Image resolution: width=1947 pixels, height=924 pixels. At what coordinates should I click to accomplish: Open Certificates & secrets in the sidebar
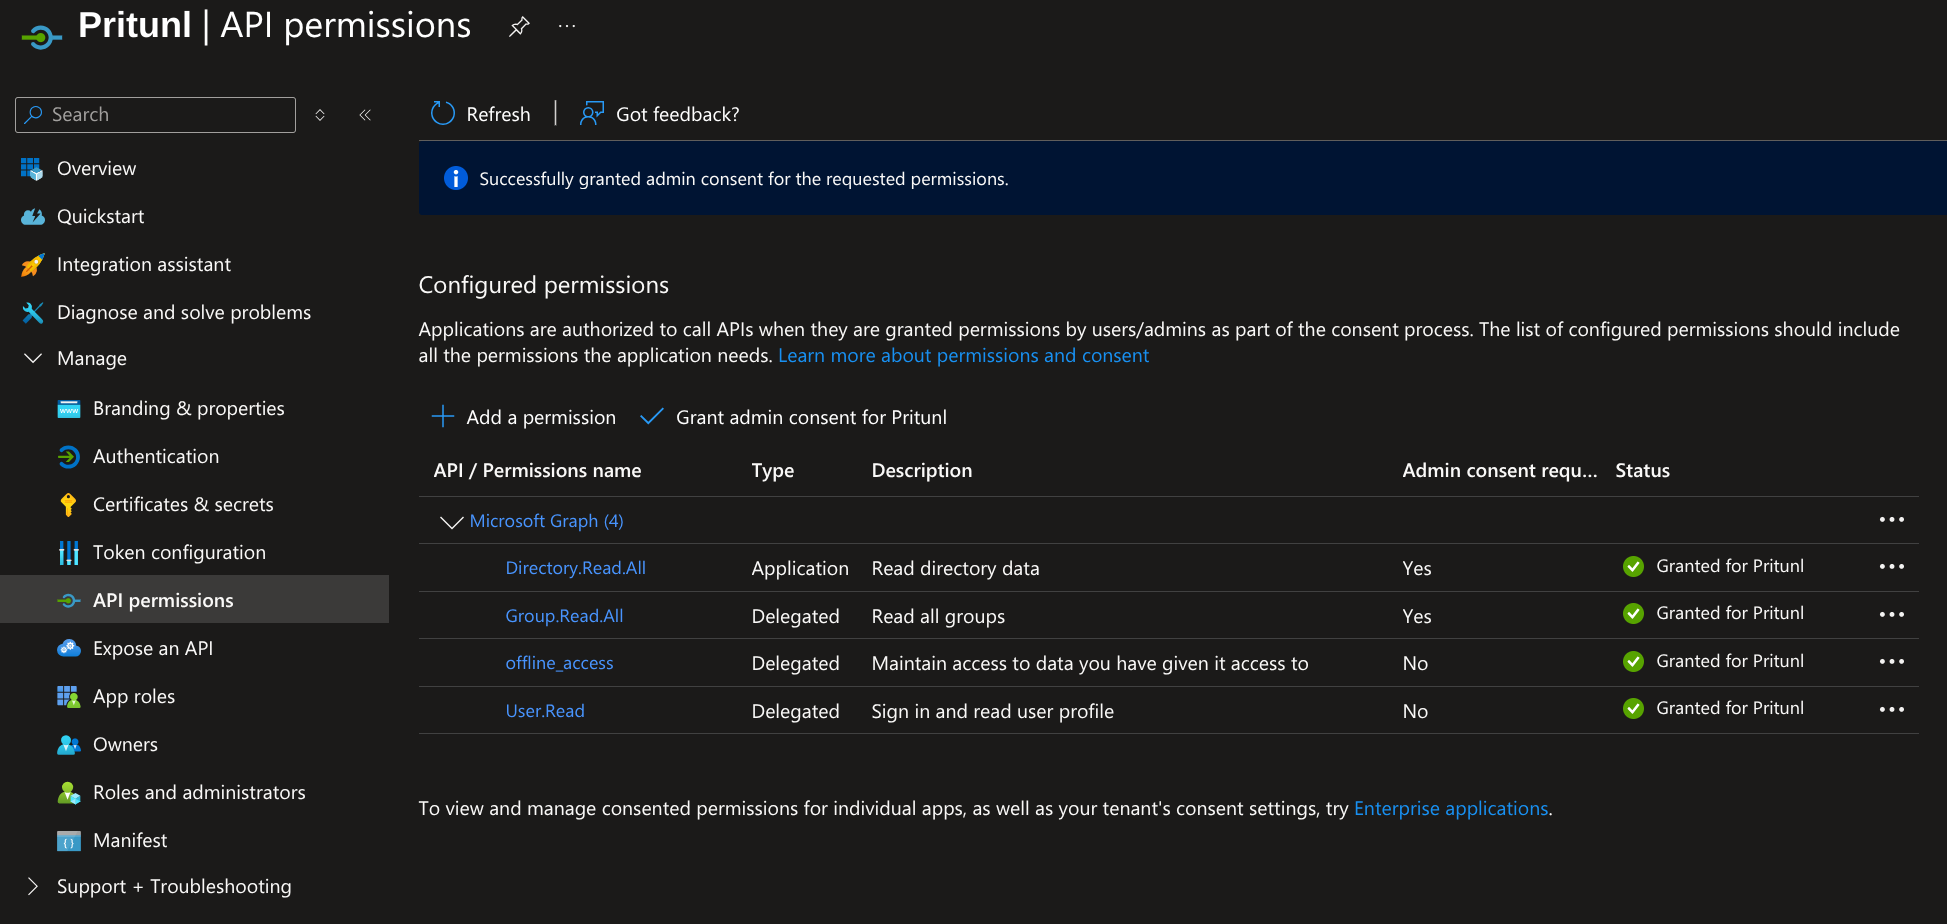point(183,505)
